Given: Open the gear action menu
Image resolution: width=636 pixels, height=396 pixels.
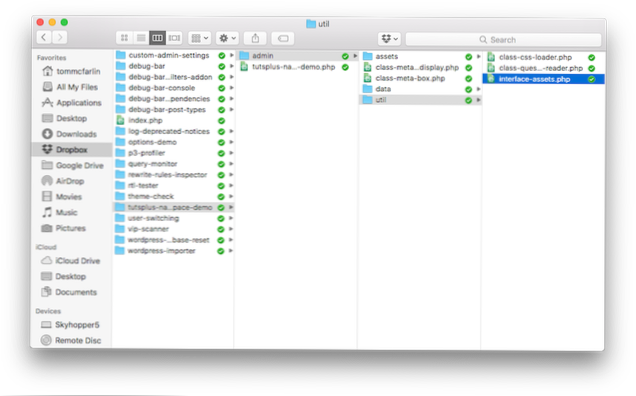Looking at the screenshot, I should (x=227, y=38).
